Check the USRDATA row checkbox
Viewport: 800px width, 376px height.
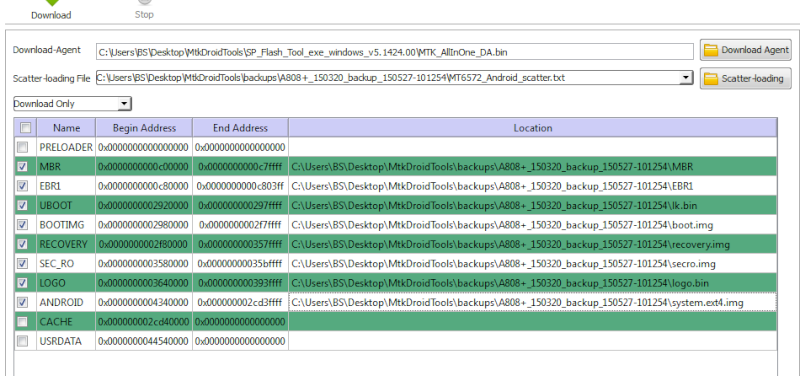point(22,341)
